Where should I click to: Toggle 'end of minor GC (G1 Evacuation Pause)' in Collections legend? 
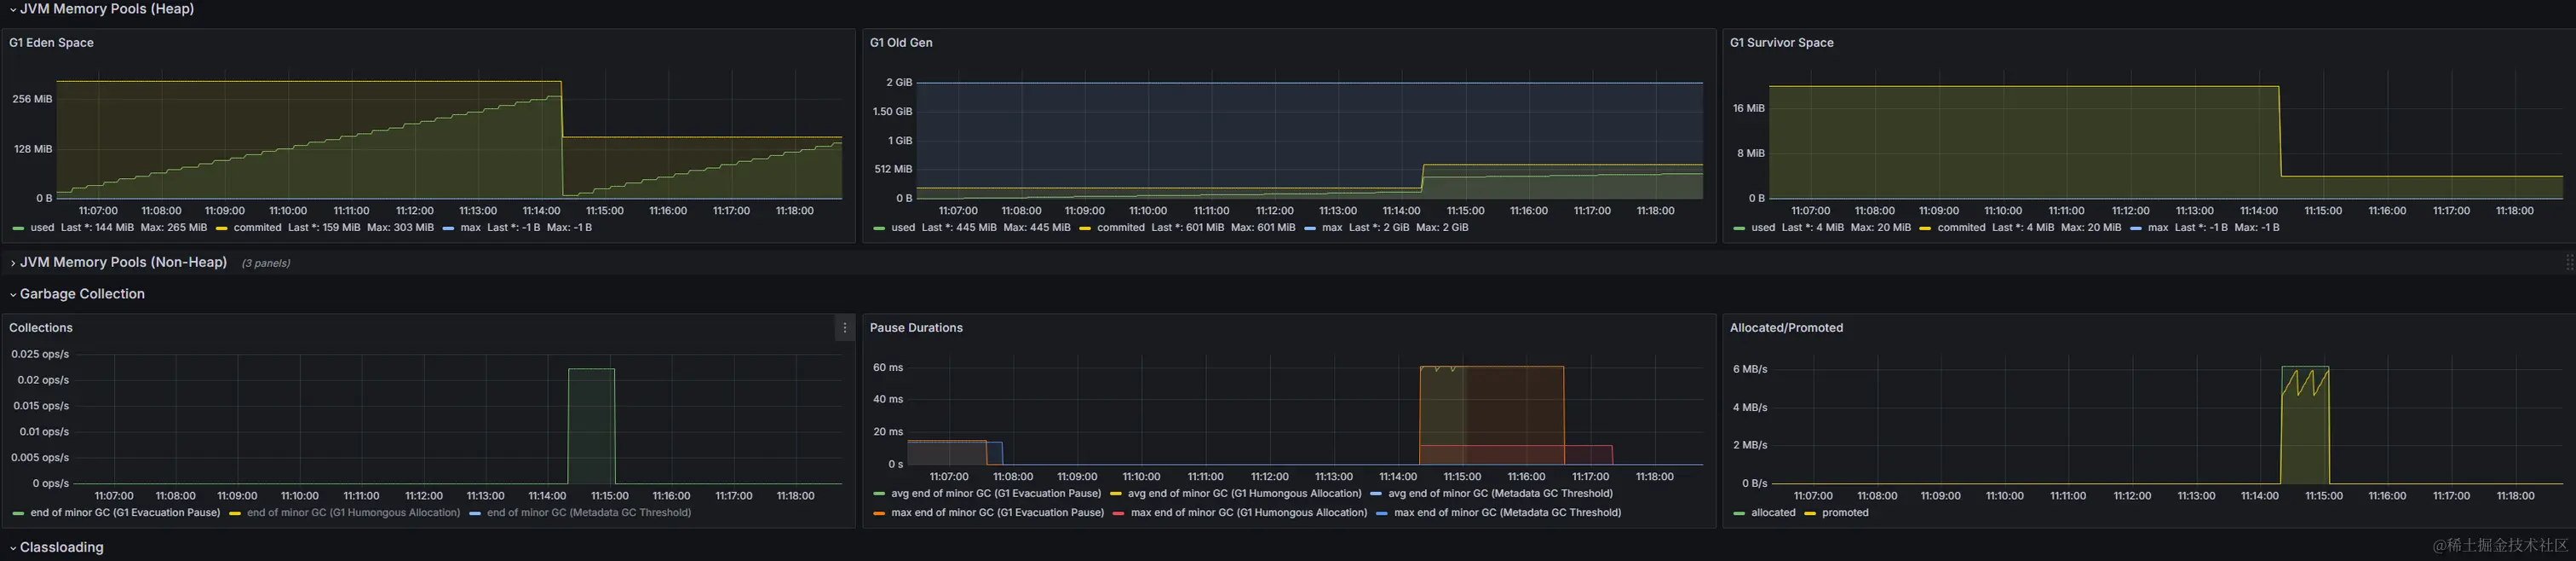pyautogui.click(x=125, y=512)
